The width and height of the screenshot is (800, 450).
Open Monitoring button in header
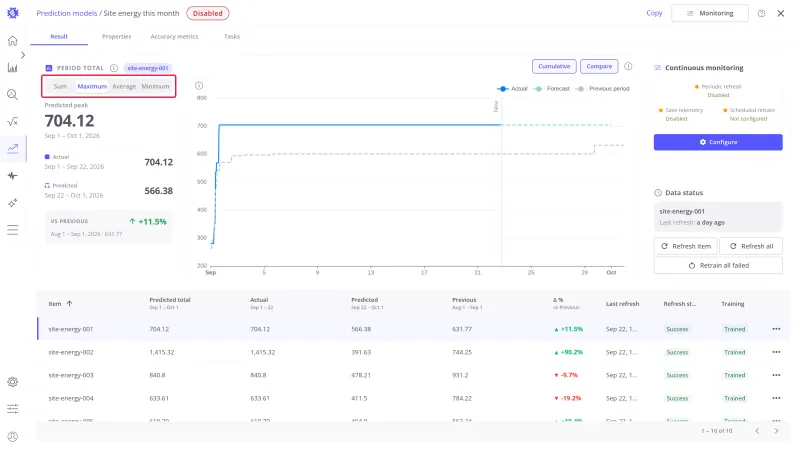point(710,13)
